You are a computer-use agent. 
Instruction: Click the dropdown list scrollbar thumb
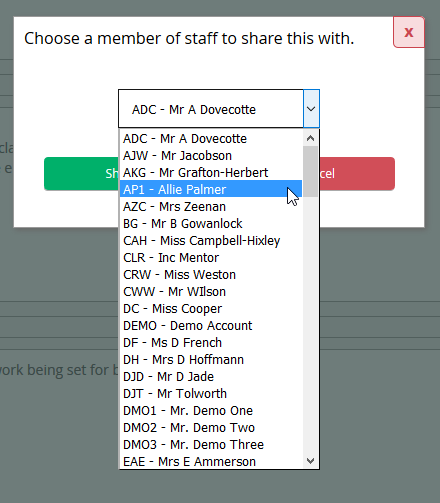[310, 171]
